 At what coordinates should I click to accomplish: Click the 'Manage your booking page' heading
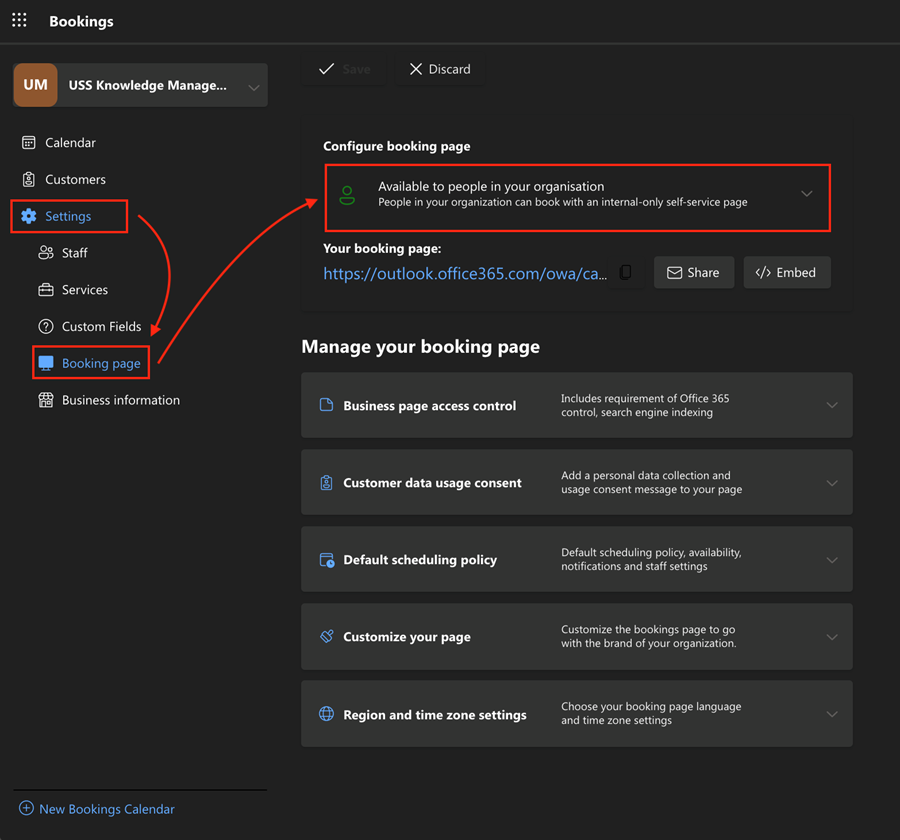click(x=421, y=347)
